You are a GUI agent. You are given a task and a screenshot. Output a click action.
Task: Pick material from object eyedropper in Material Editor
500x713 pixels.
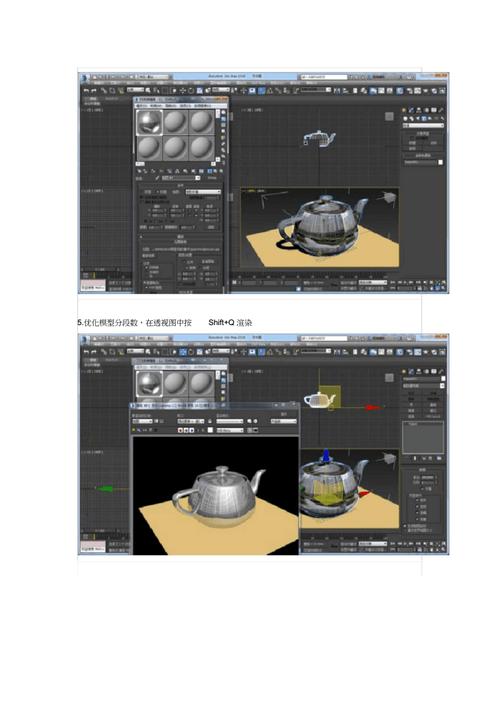tap(157, 178)
